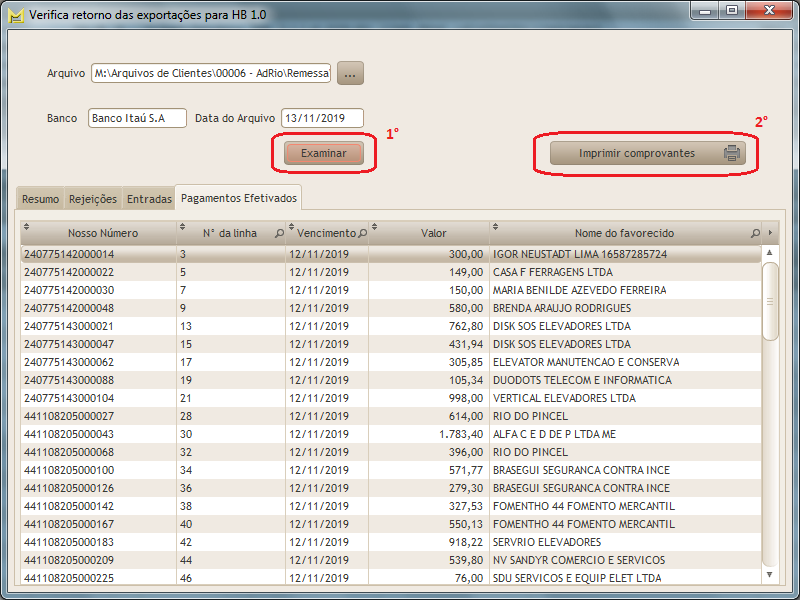Open the file browser with the '...' button

(x=350, y=73)
